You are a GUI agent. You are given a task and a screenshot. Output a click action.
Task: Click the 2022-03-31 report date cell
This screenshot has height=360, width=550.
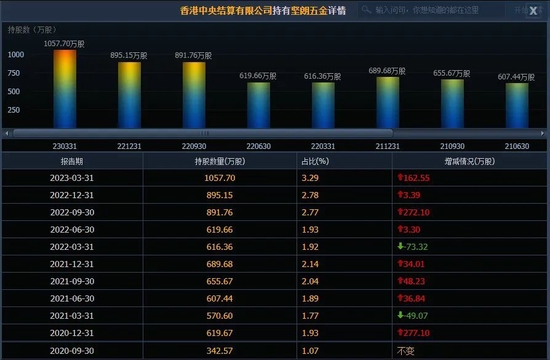pos(72,247)
